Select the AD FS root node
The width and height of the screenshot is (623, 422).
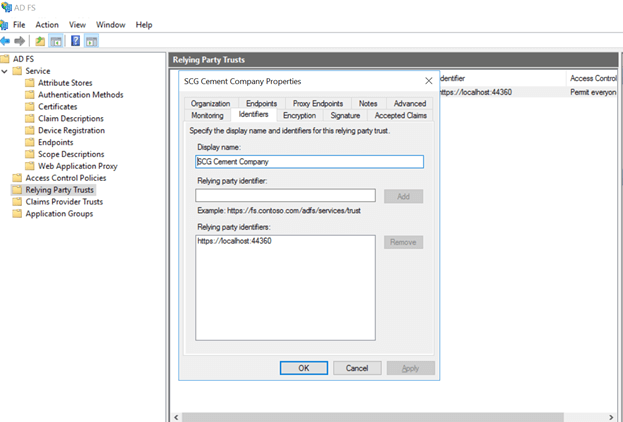click(23, 59)
